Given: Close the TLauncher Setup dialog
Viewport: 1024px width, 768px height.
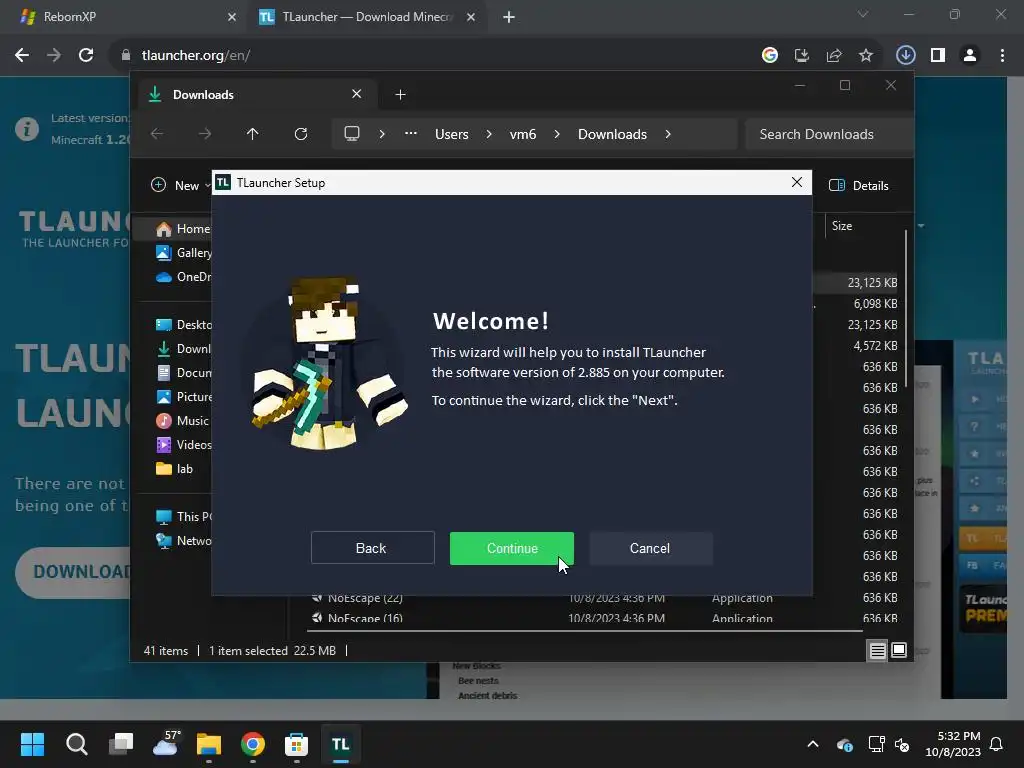Looking at the screenshot, I should [796, 182].
